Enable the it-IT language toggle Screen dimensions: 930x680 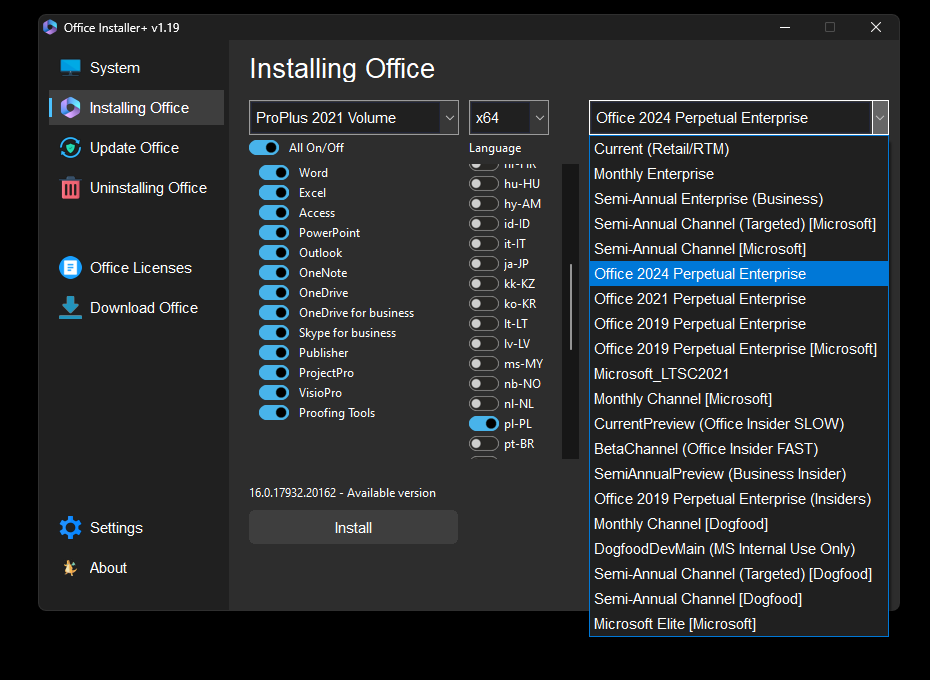tap(483, 244)
